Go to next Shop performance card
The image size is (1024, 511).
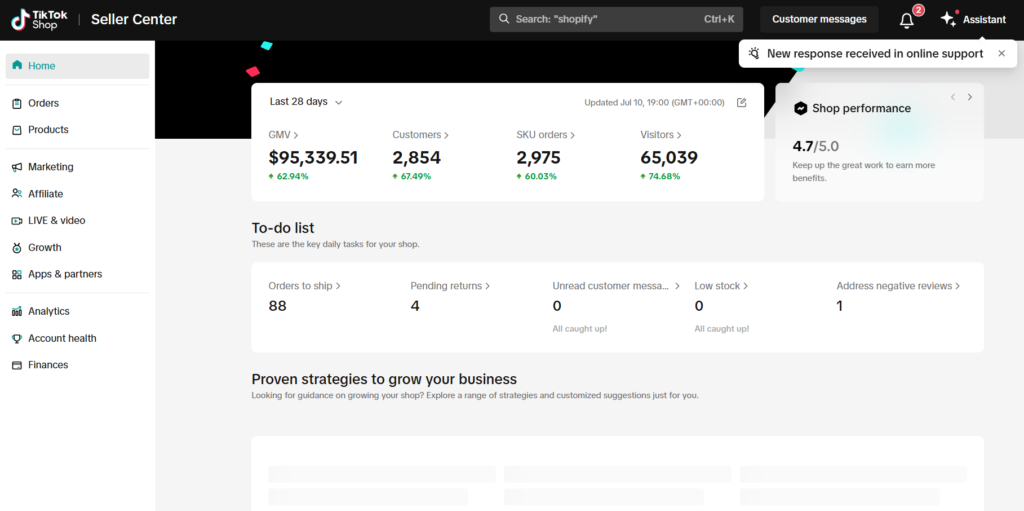[969, 97]
